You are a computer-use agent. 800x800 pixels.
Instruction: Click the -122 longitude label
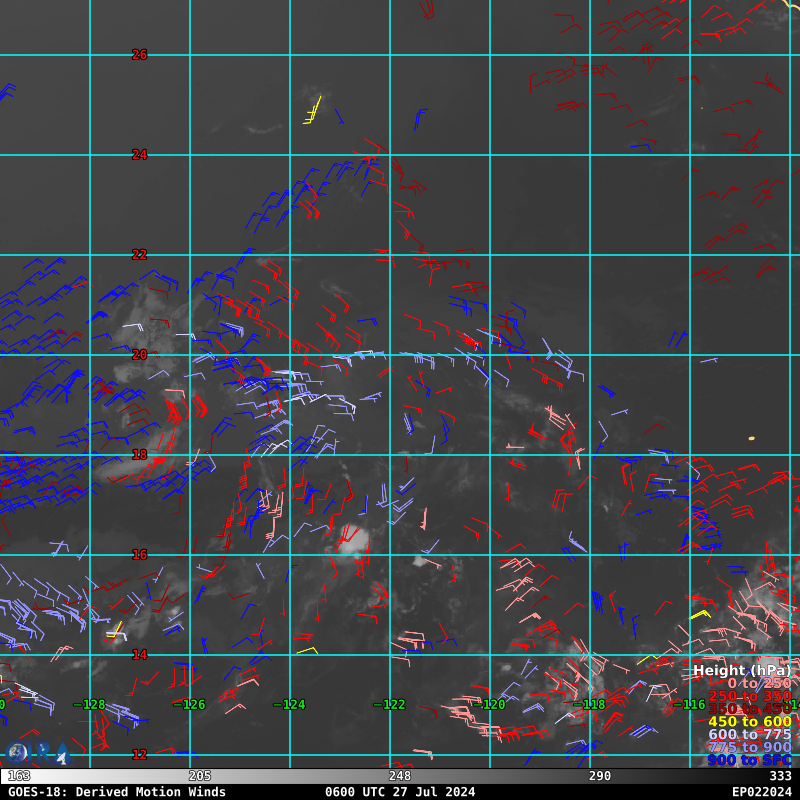click(390, 705)
